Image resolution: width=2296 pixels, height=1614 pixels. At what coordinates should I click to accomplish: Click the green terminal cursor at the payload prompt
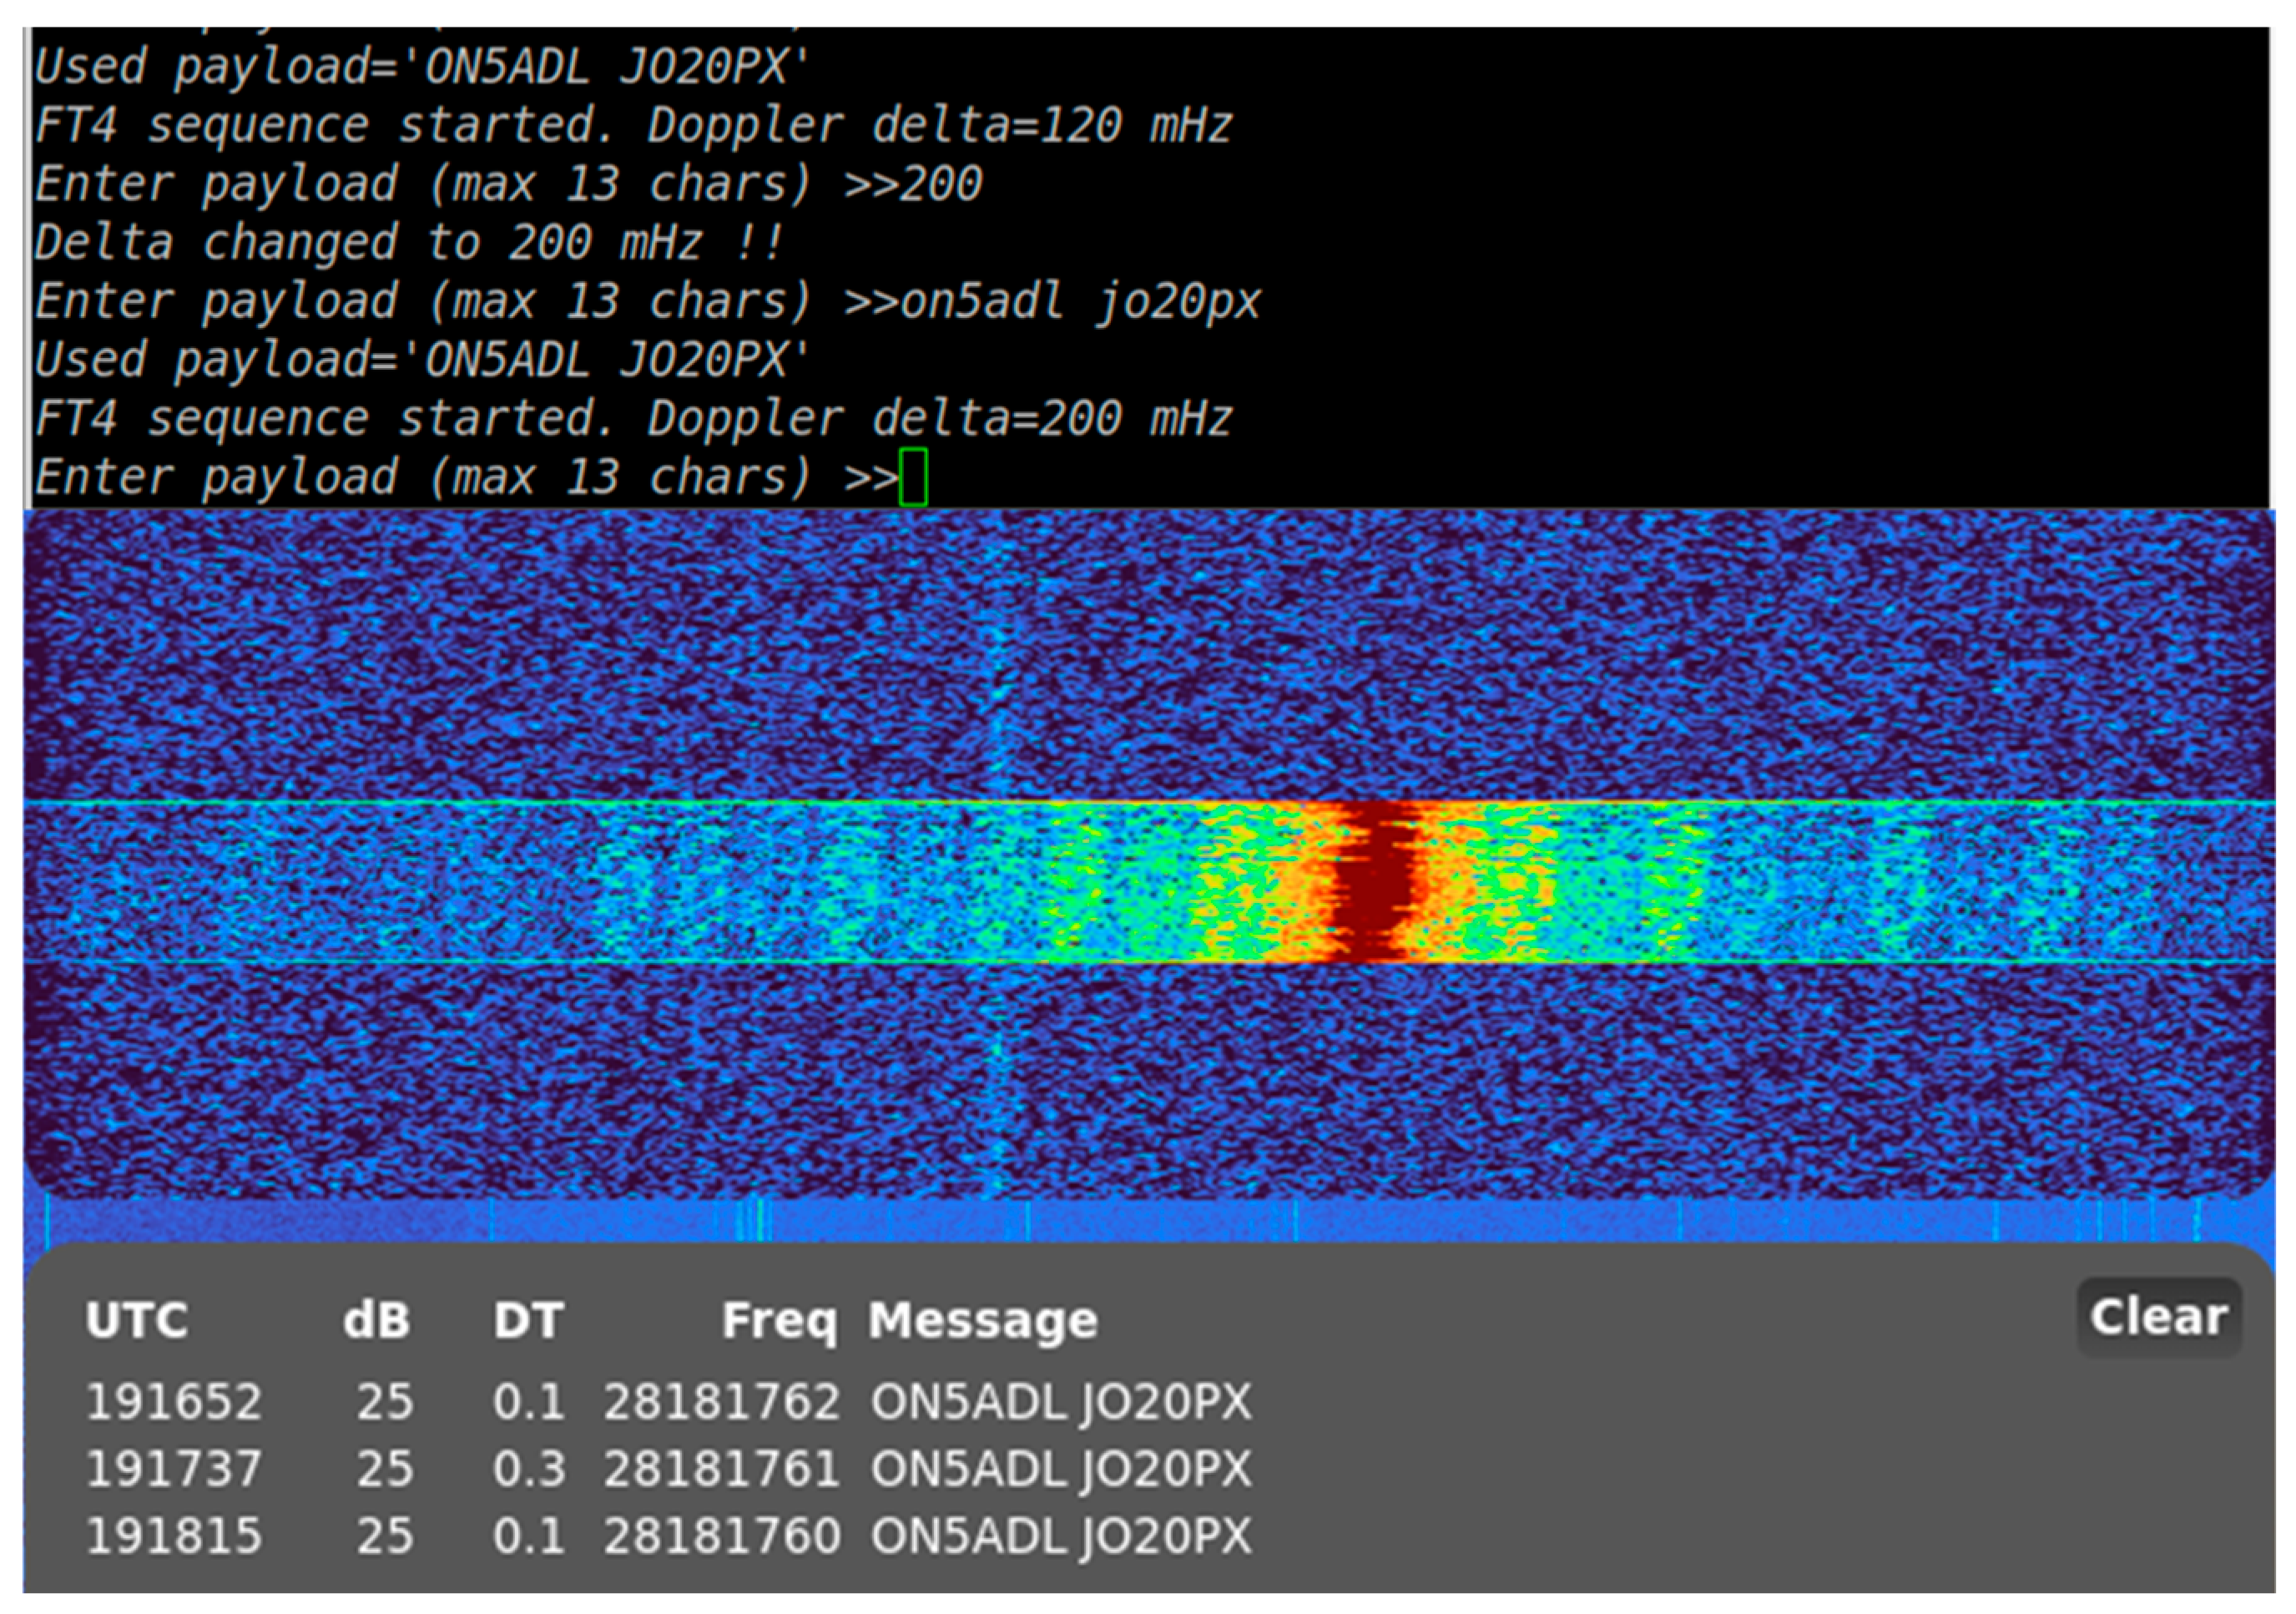(x=913, y=477)
